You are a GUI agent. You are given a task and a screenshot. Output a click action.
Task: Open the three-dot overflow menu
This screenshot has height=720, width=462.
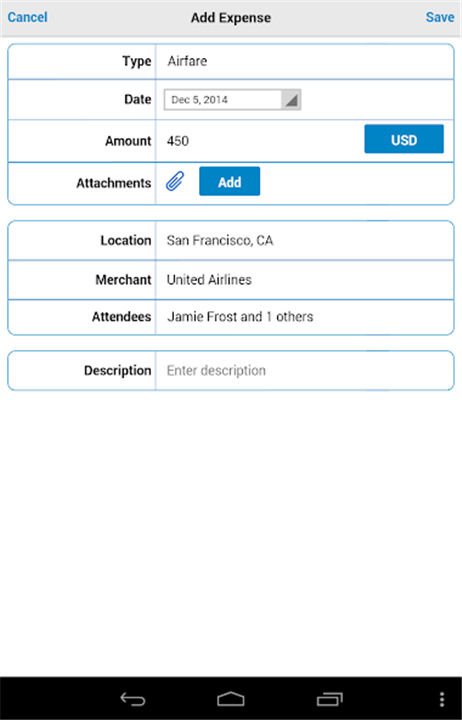tap(441, 699)
